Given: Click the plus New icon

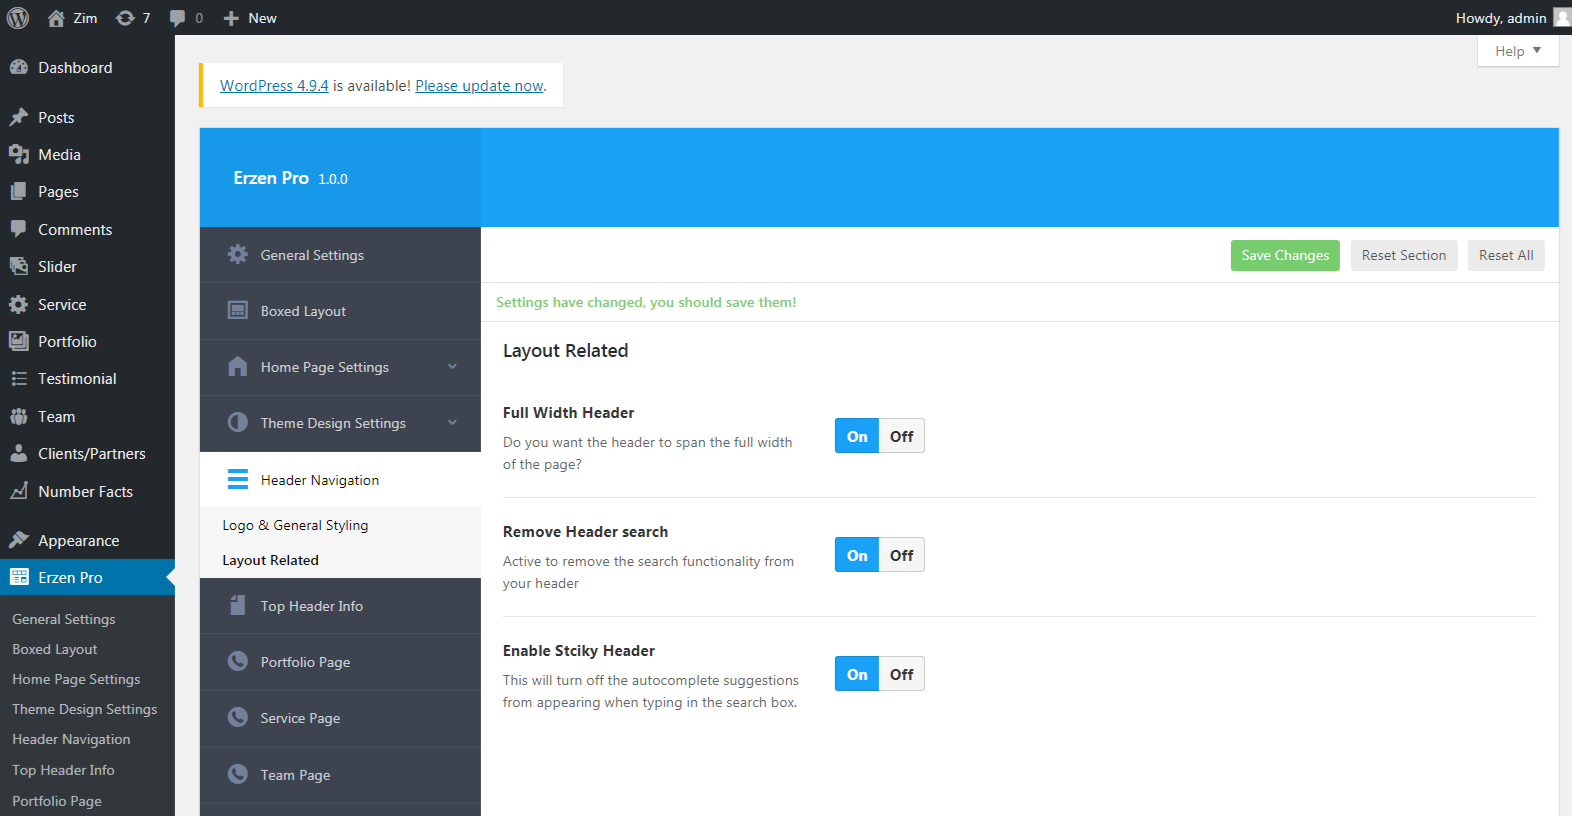Looking at the screenshot, I should tap(231, 18).
